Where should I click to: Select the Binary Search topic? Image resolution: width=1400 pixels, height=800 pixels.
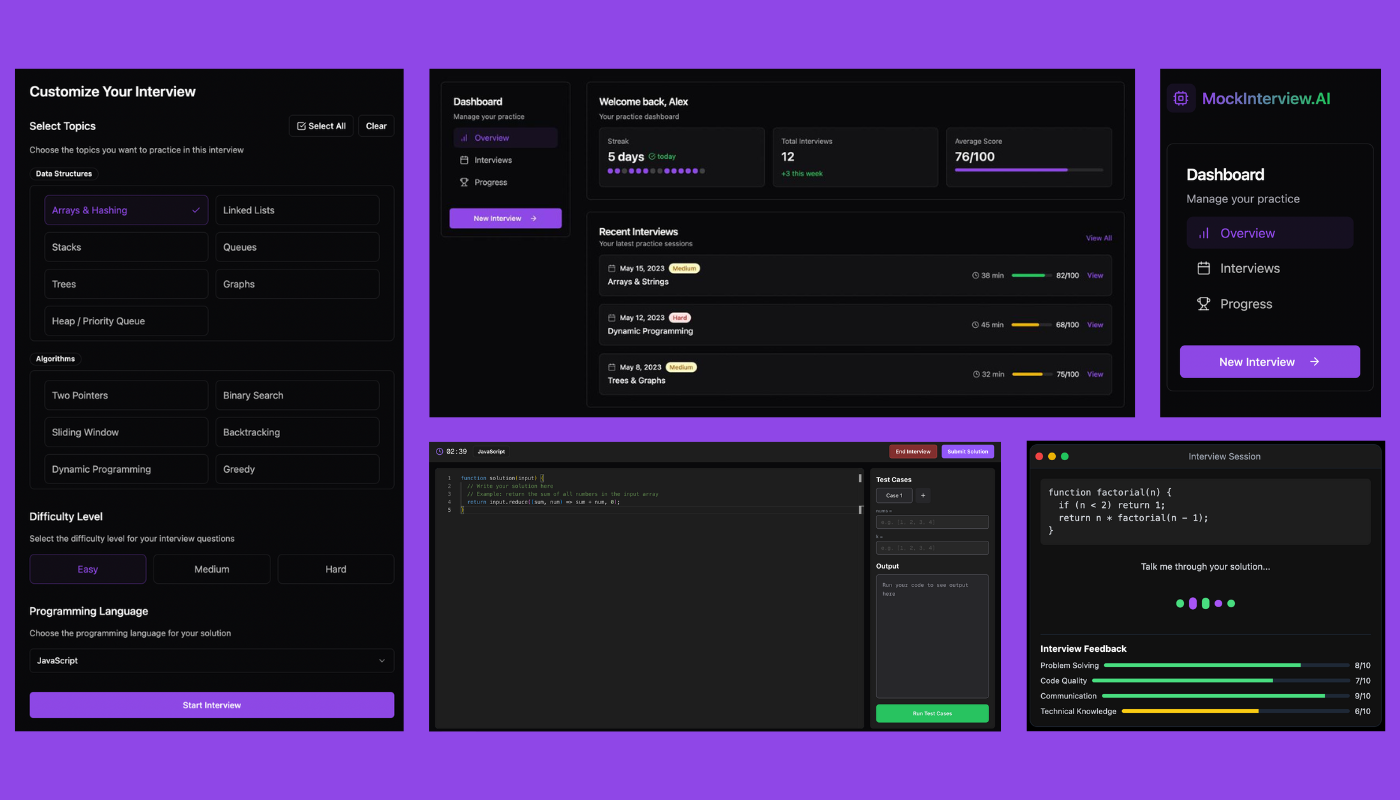297,395
